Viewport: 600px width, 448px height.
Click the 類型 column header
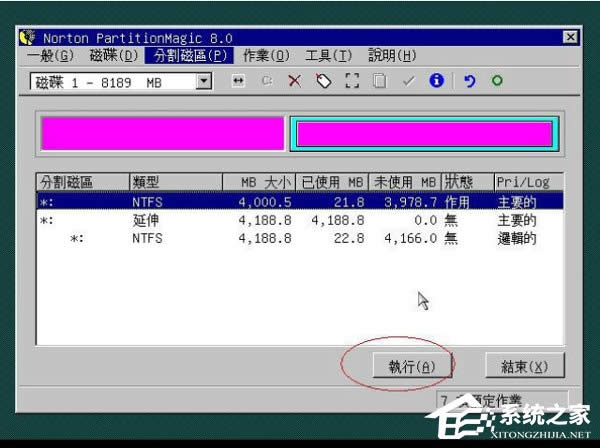point(176,182)
